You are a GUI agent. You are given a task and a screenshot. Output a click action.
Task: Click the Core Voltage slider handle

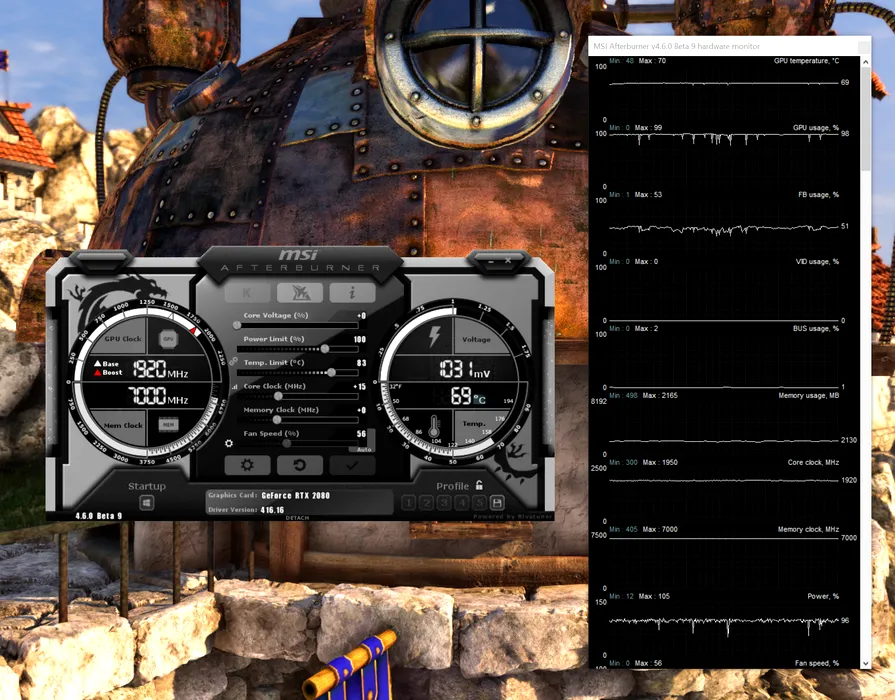237,325
